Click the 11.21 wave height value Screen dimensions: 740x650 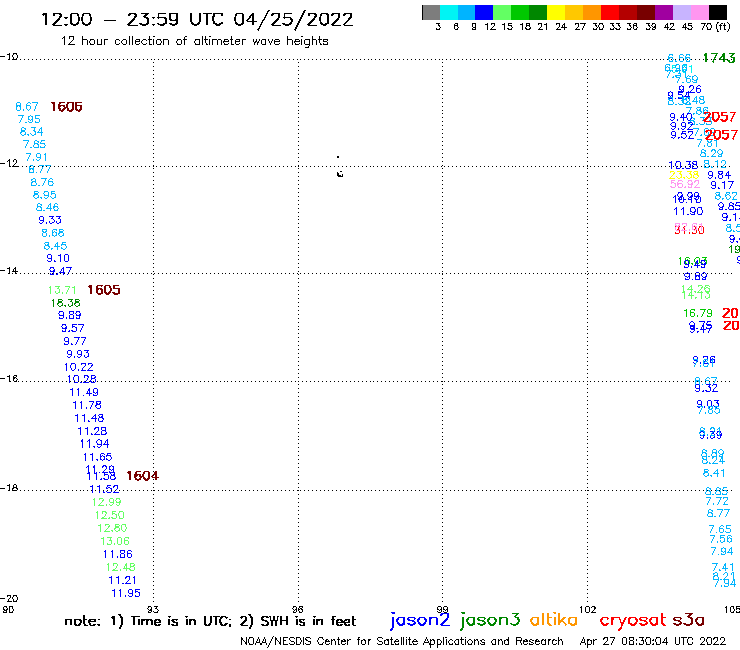pyautogui.click(x=123, y=580)
